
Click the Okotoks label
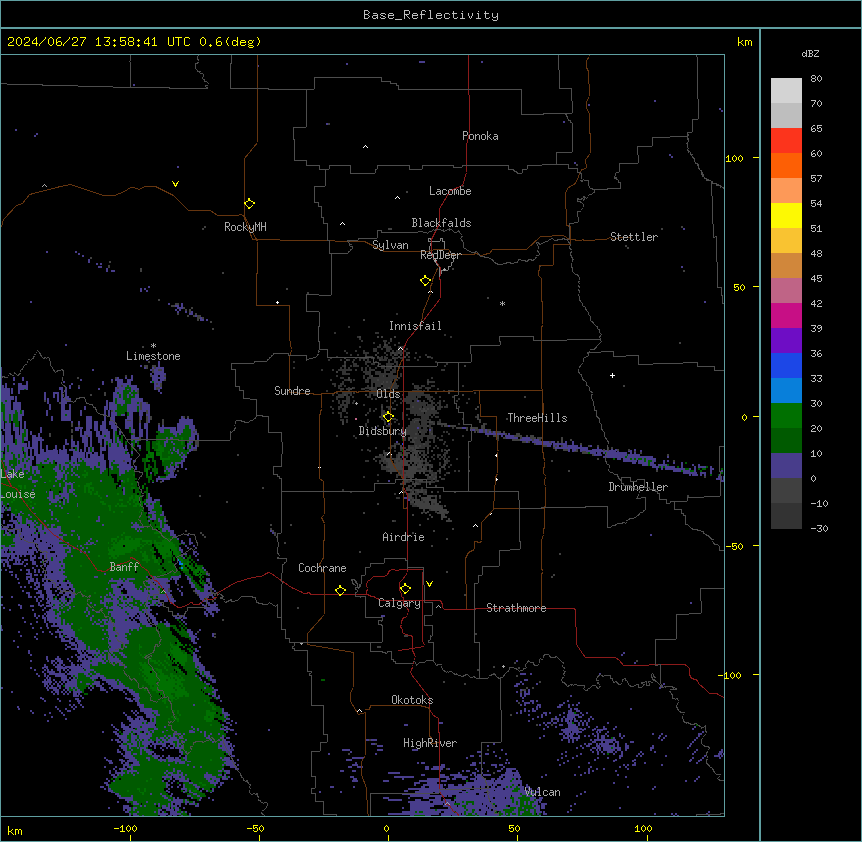[x=412, y=700]
